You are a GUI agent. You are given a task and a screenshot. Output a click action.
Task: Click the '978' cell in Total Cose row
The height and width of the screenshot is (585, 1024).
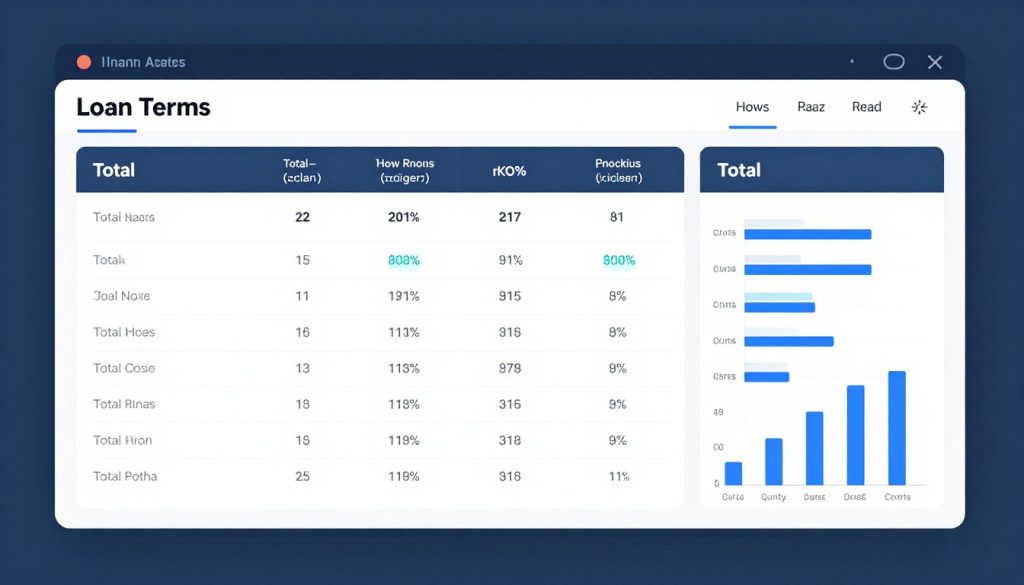[x=509, y=368]
